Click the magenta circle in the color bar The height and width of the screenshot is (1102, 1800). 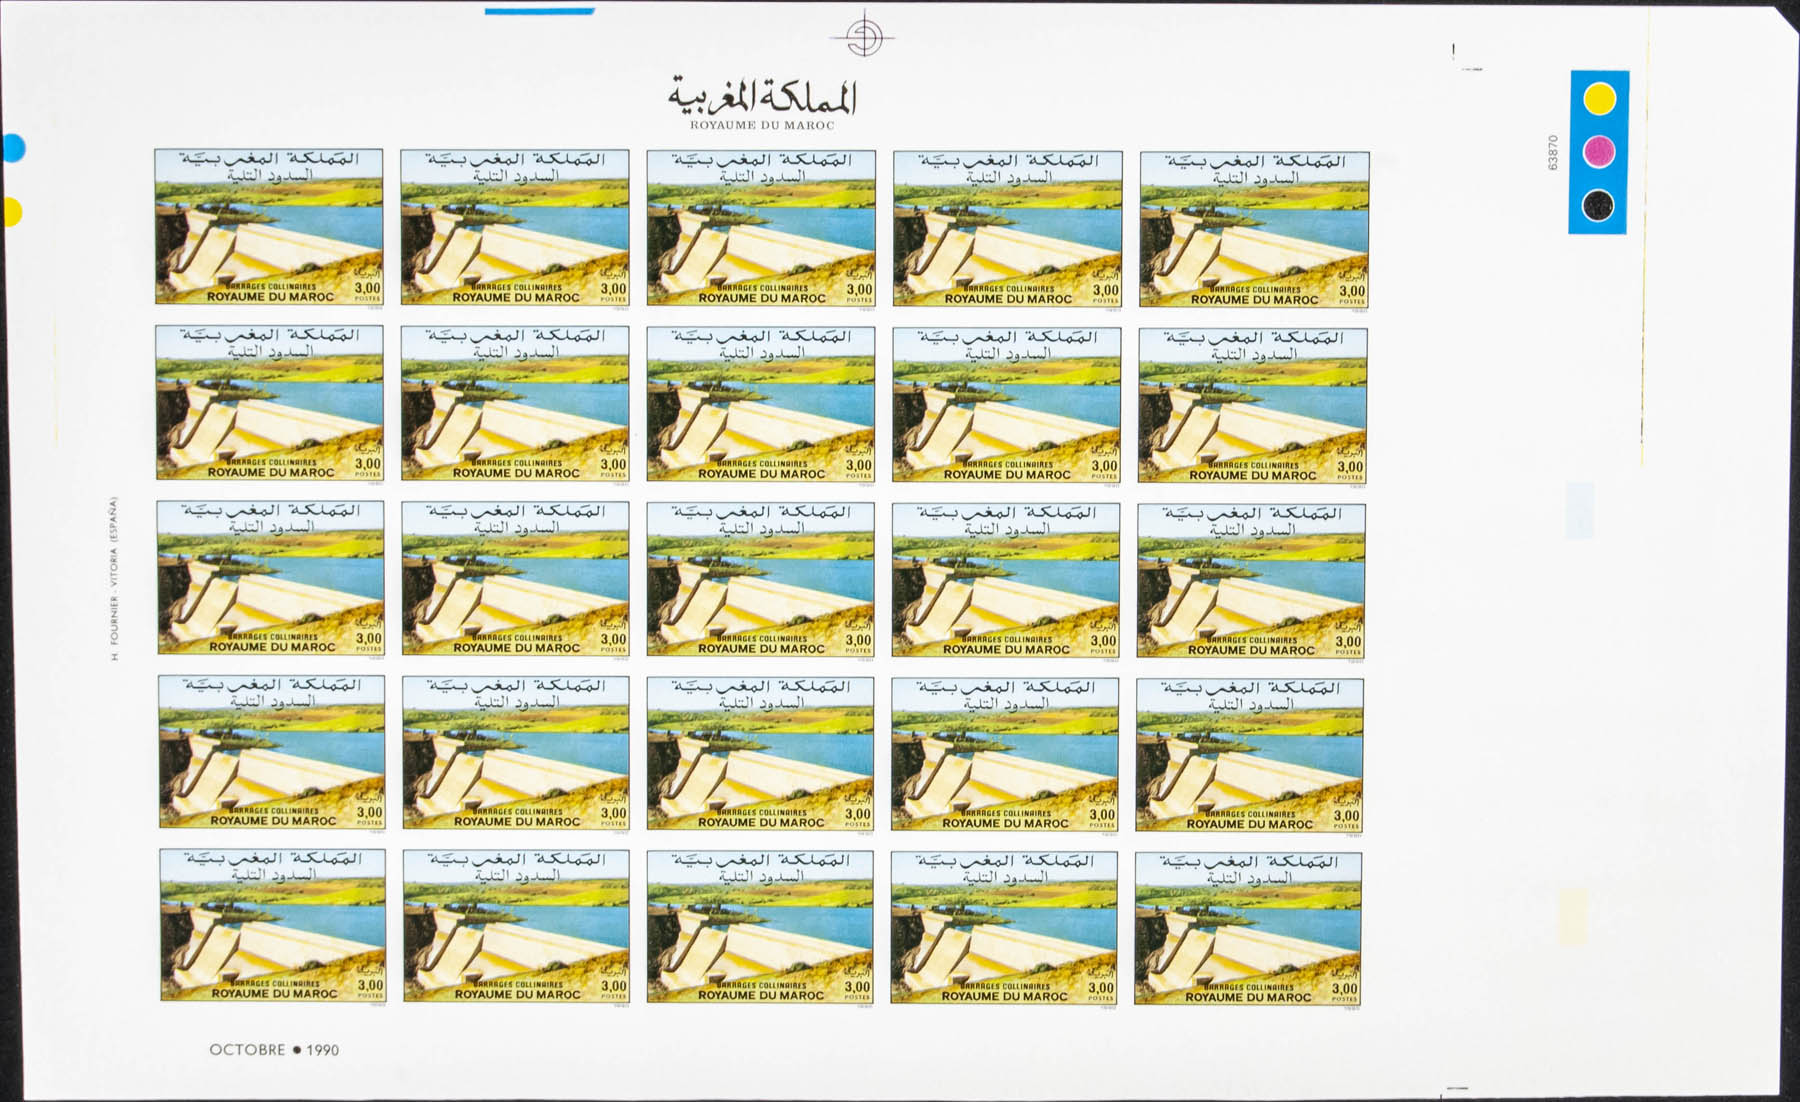(1599, 152)
